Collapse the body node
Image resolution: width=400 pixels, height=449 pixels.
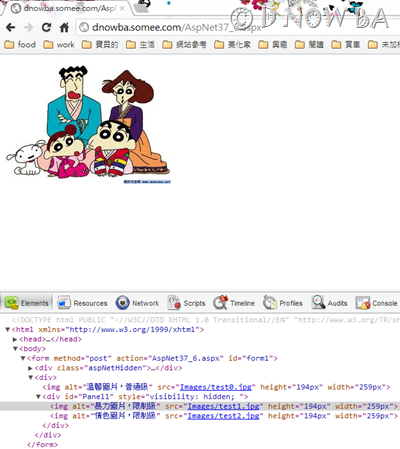click(x=15, y=349)
